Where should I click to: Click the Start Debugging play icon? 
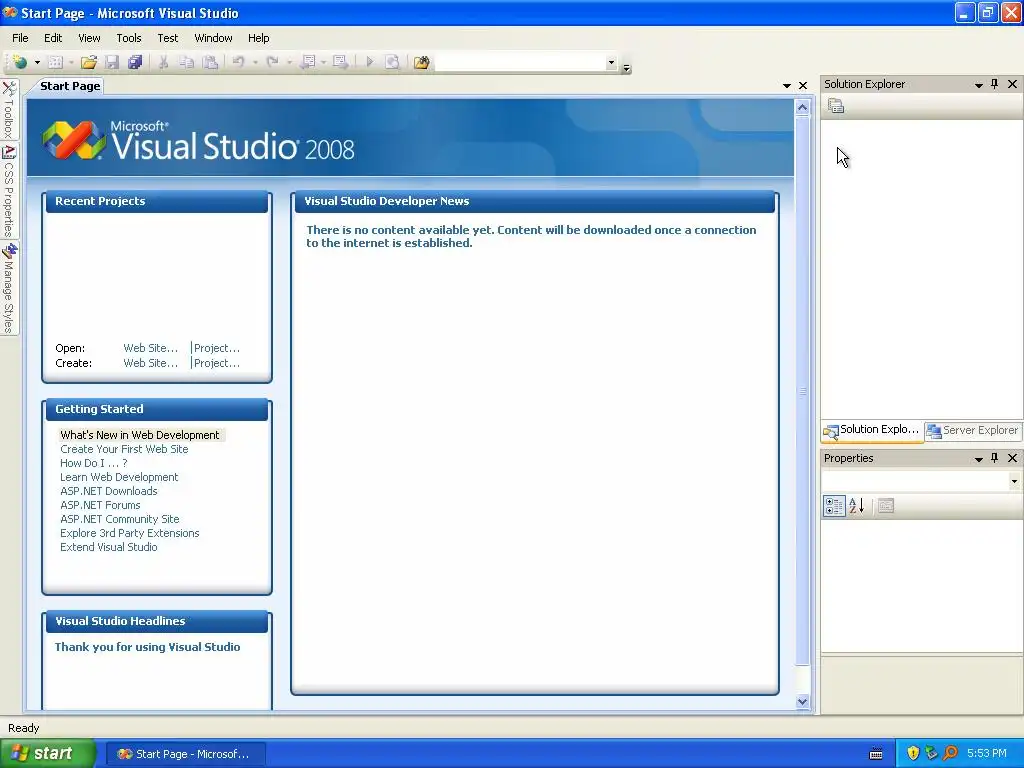click(x=370, y=62)
